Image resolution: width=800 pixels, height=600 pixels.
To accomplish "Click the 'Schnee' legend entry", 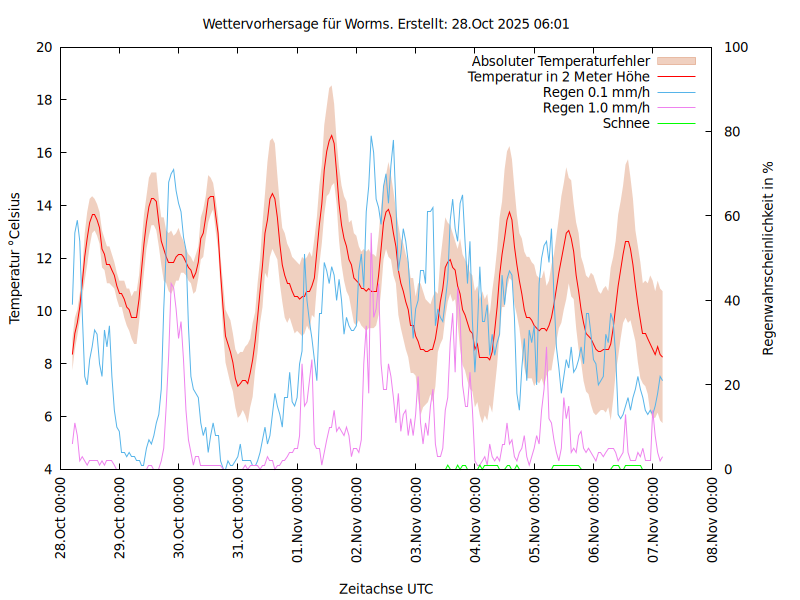I will (x=626, y=123).
